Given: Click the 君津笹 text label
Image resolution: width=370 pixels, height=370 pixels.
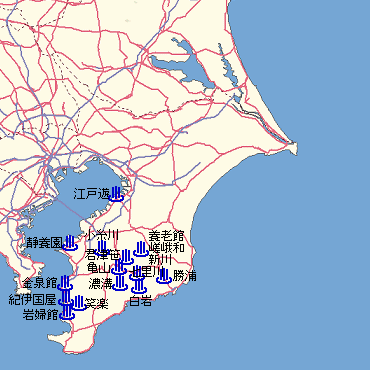Looking at the screenshot, I should 102,255.
